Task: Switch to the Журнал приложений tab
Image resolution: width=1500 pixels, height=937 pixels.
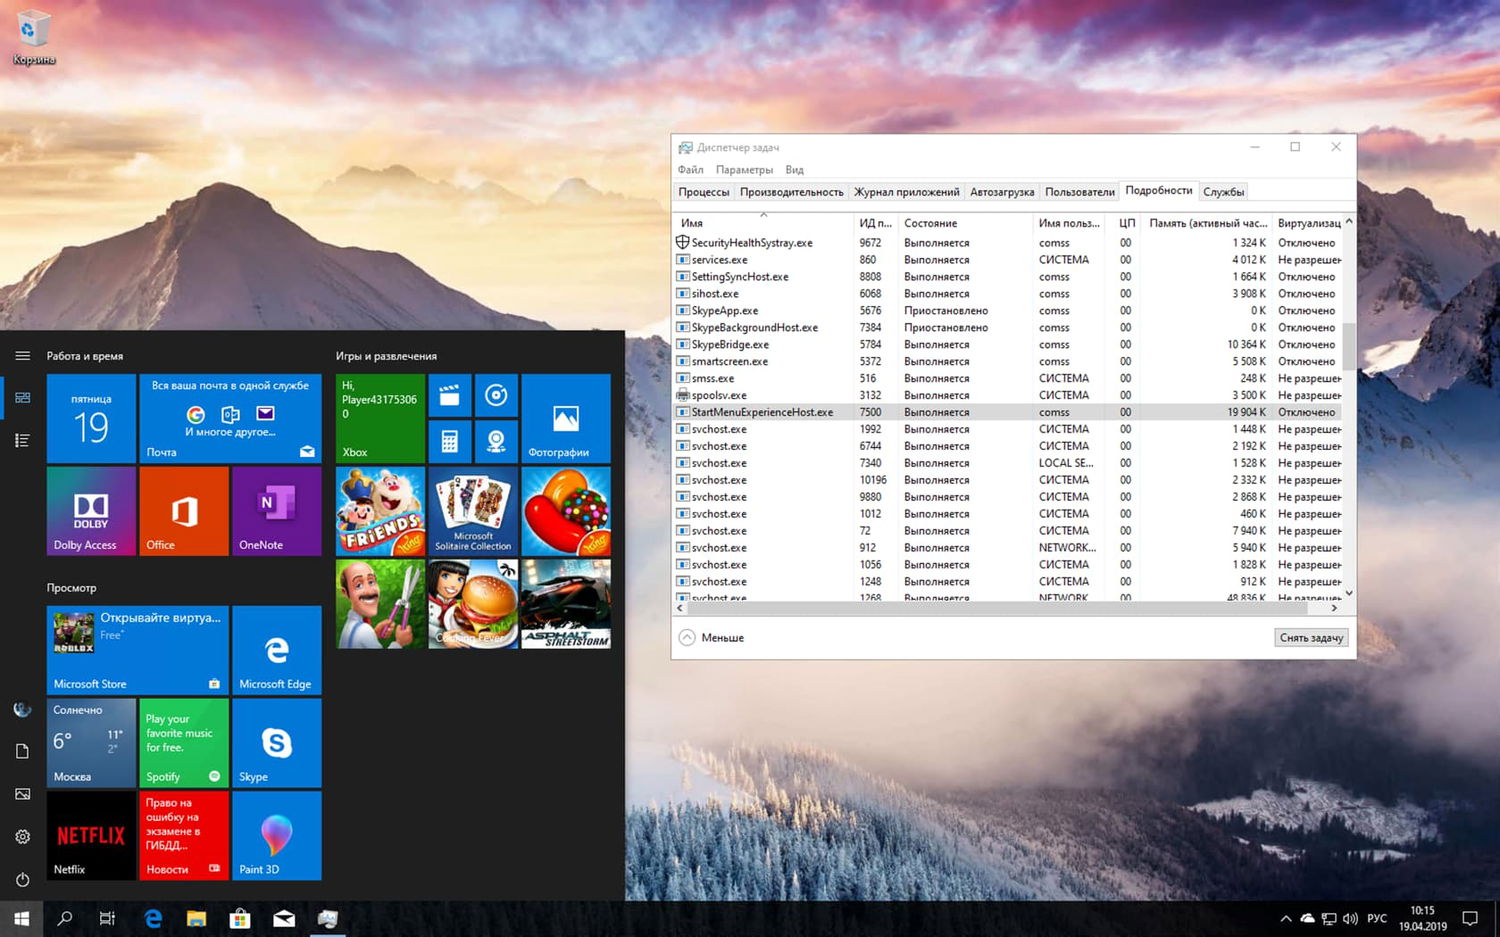Action: point(906,192)
